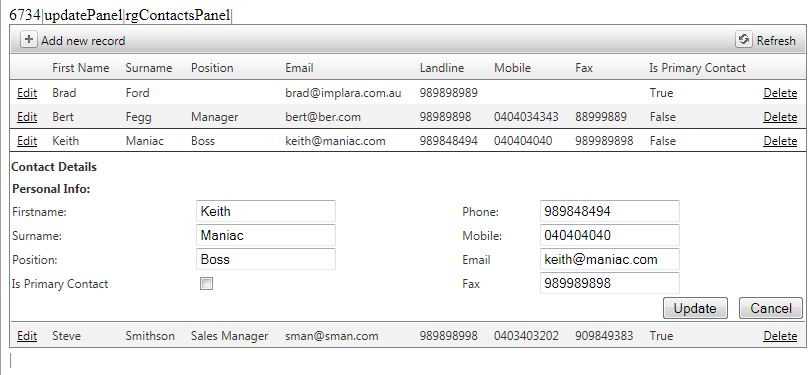Click the 909849383 fax cell

(604, 336)
